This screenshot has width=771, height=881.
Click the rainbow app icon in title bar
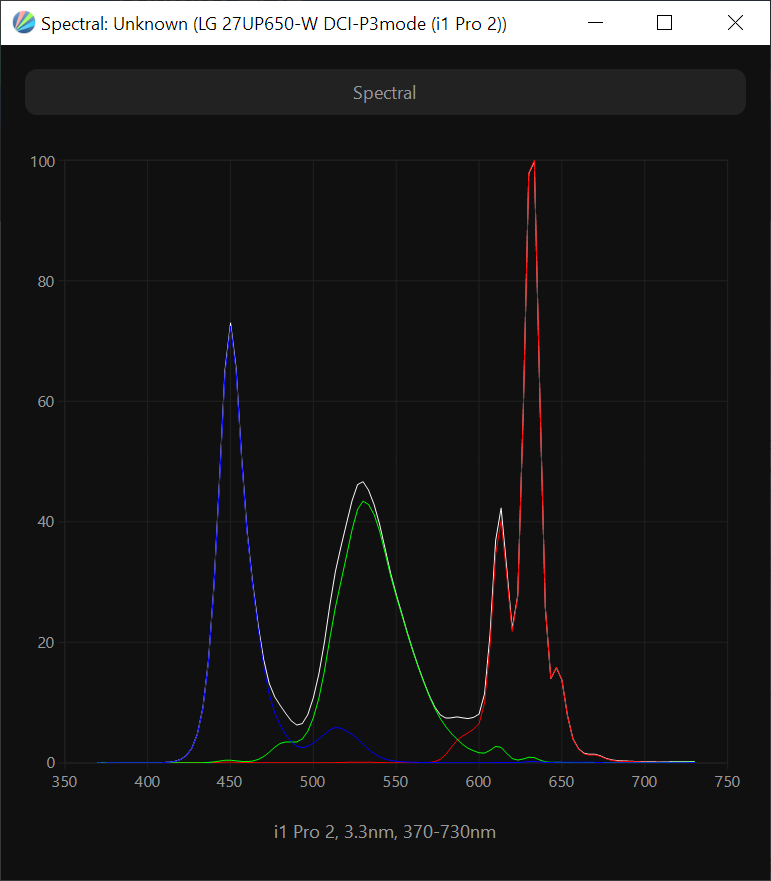(22, 23)
